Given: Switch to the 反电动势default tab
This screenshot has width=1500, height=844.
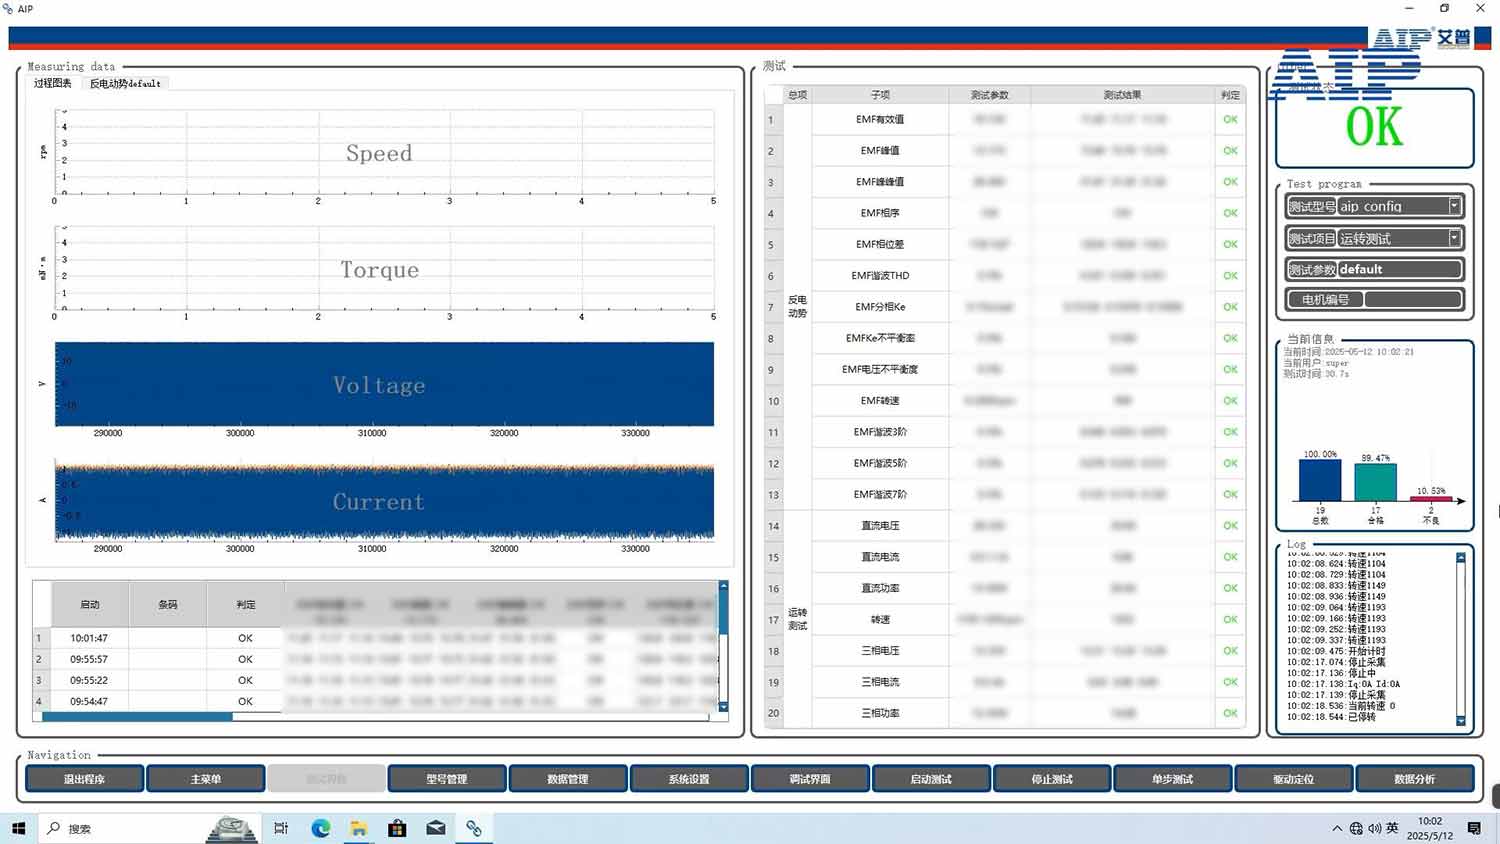Looking at the screenshot, I should tap(125, 83).
